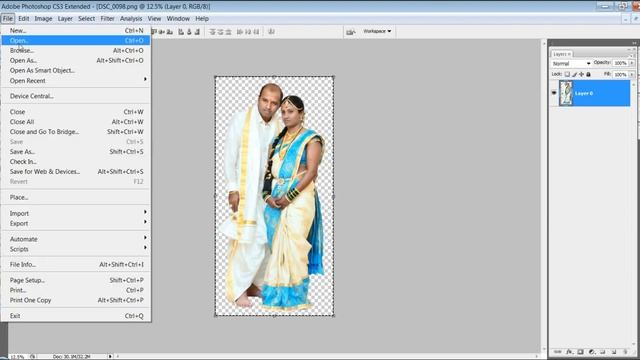
Task: Open the layer style fx menu
Action: 569,352
